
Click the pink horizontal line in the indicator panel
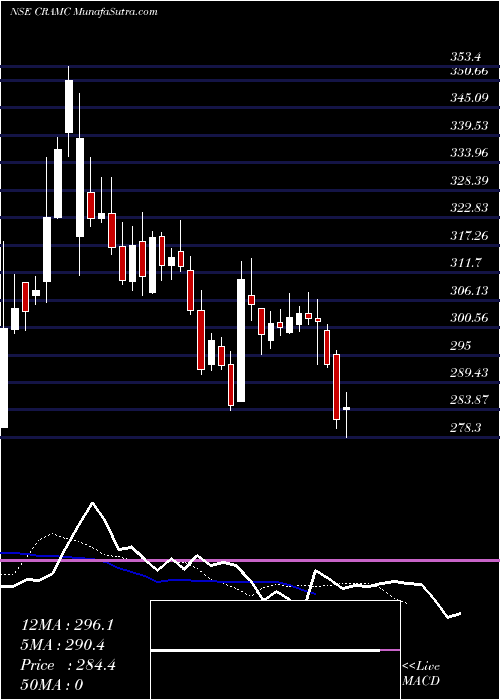[x=250, y=560]
